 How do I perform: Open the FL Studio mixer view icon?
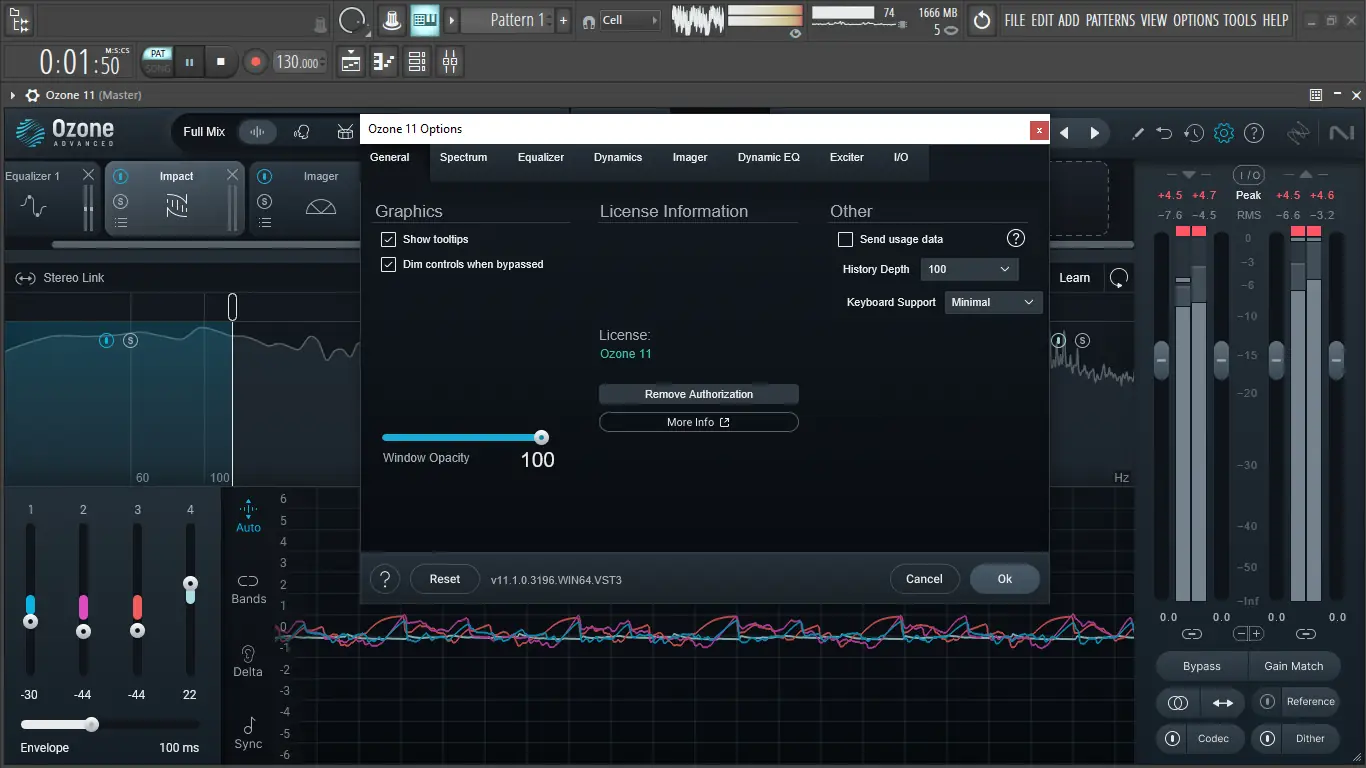pyautogui.click(x=450, y=62)
